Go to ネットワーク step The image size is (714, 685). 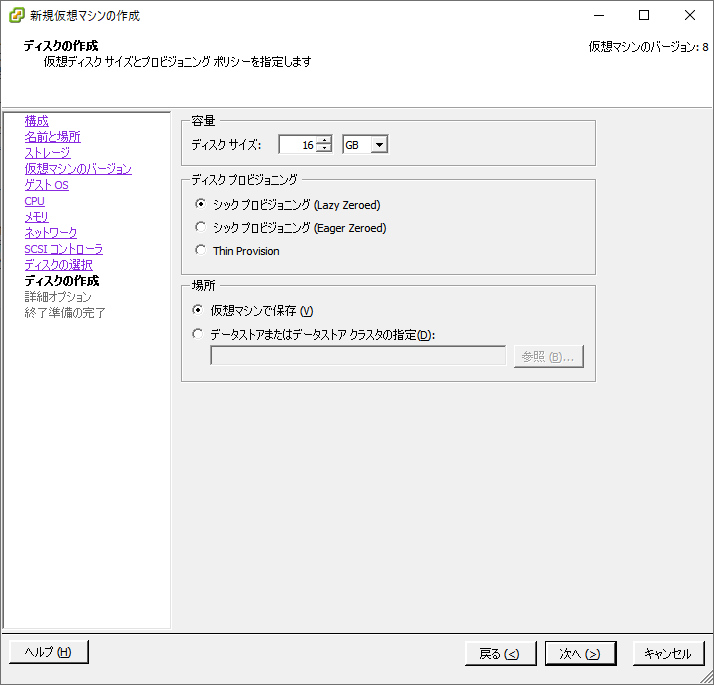pyautogui.click(x=51, y=233)
